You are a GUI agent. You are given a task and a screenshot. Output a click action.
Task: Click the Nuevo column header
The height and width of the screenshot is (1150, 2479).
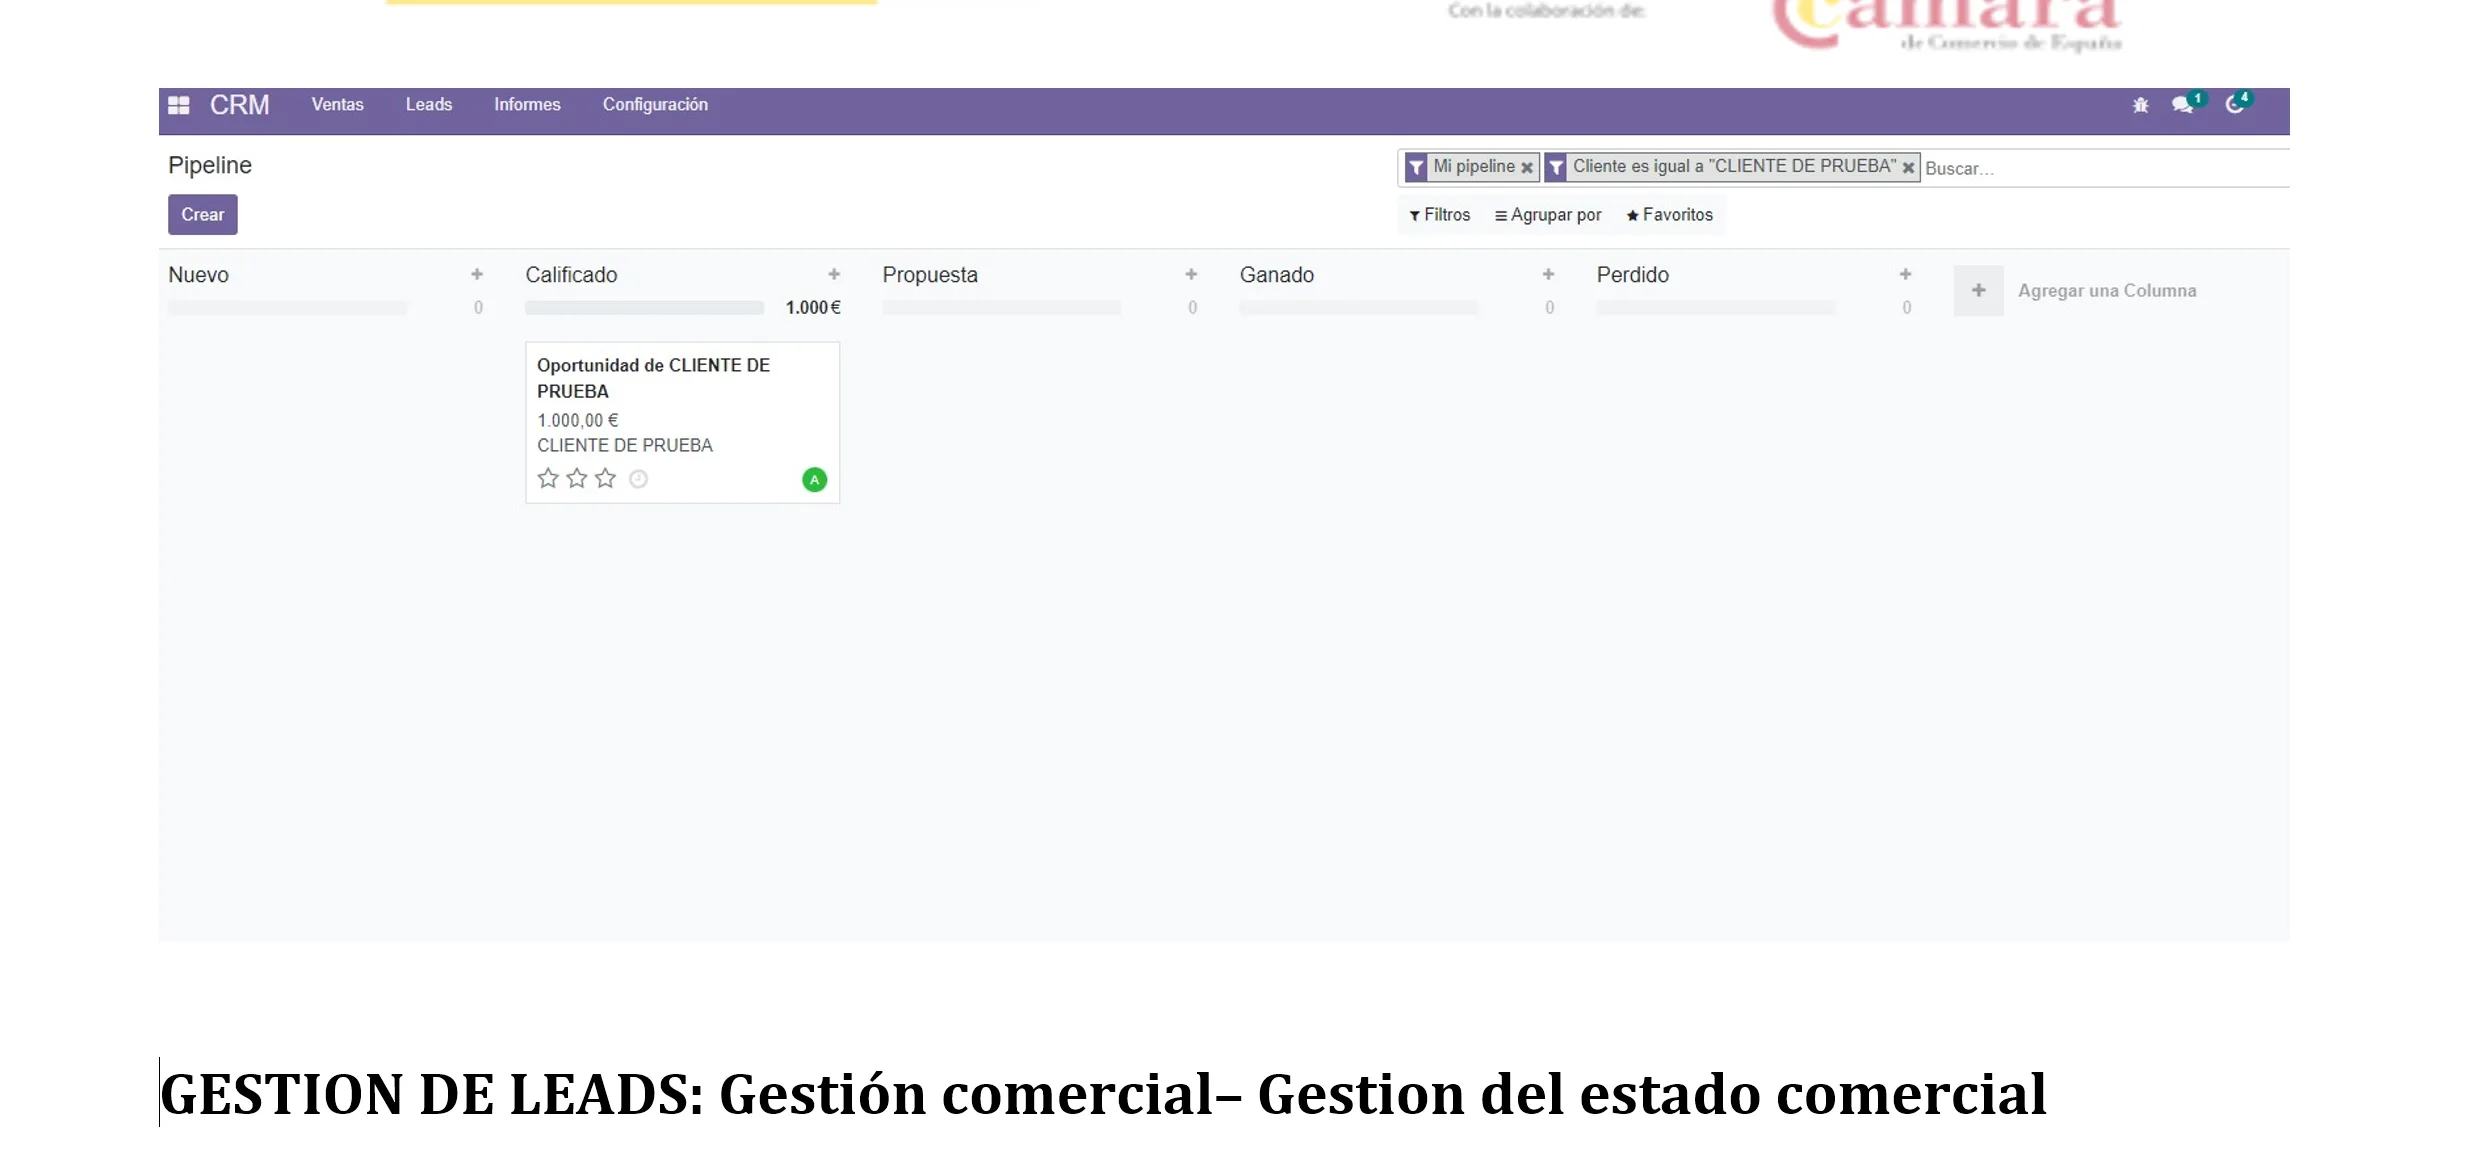point(199,275)
